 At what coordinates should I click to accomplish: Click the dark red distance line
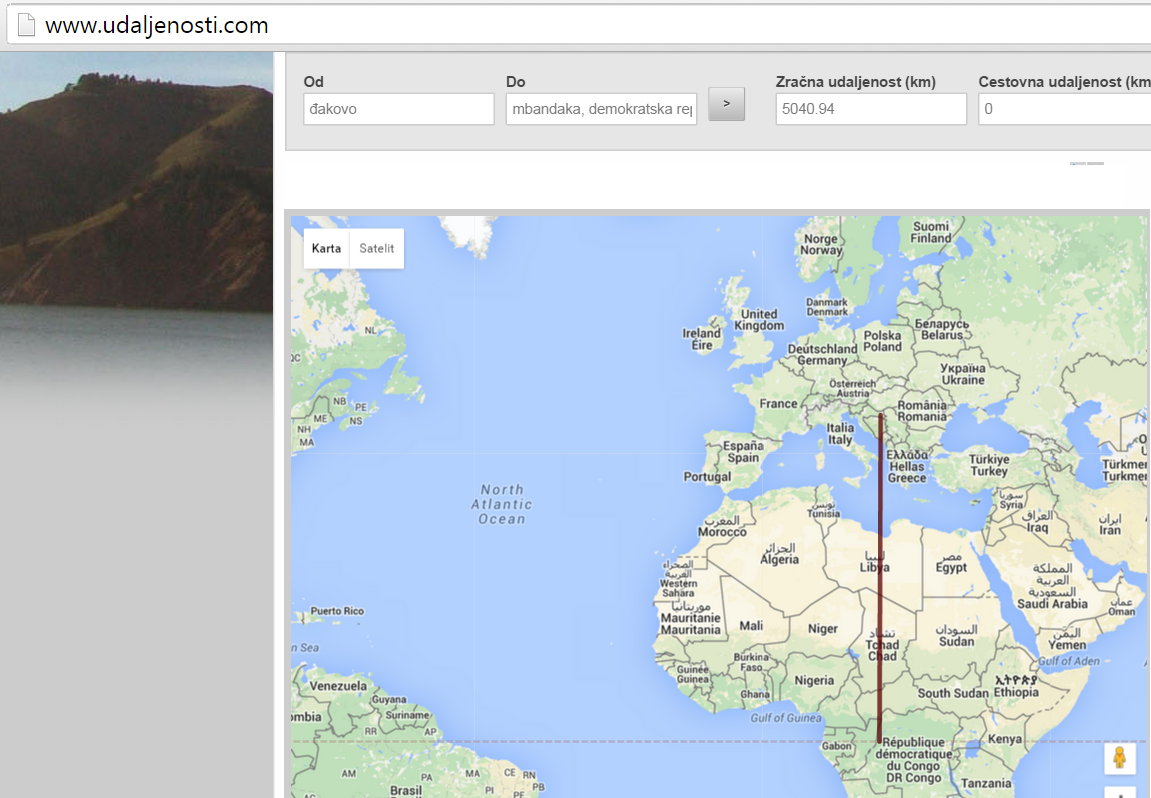[879, 578]
